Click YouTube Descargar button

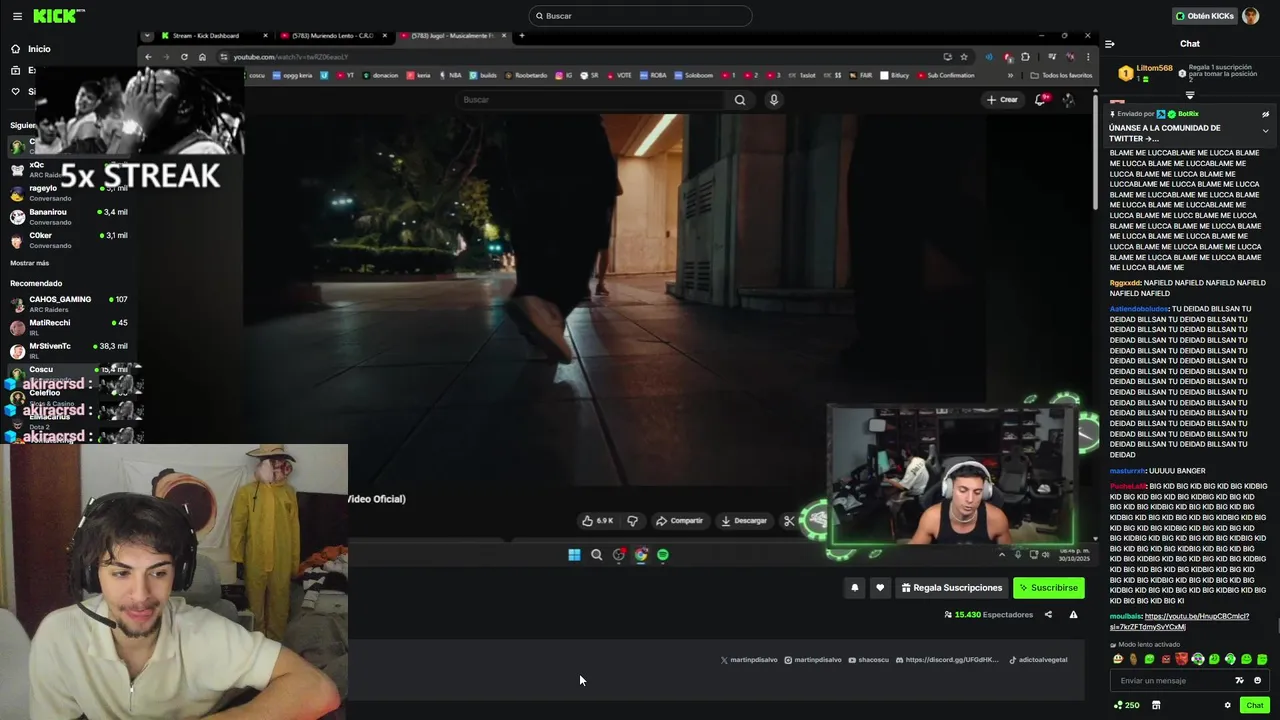point(743,521)
